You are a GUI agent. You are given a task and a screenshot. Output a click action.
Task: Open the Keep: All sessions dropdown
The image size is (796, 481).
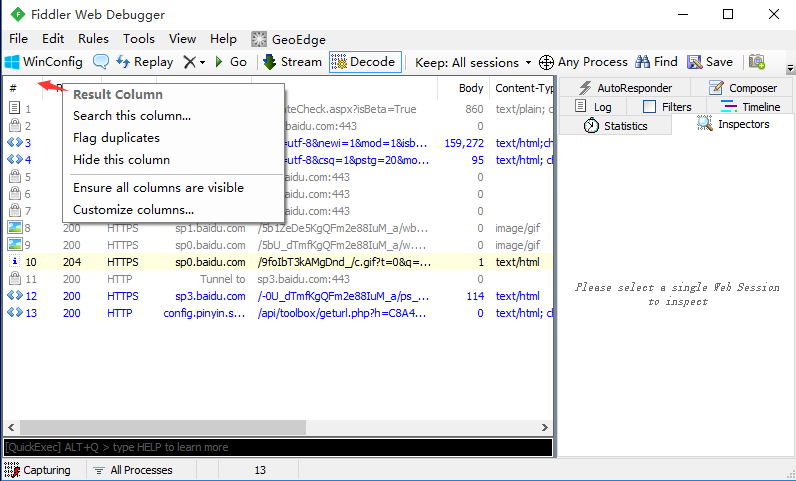473,62
